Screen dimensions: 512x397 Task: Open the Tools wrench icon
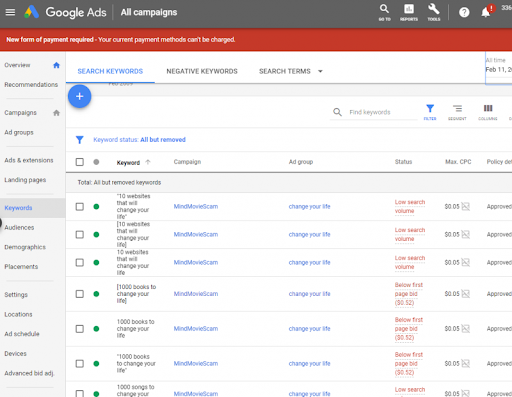click(x=434, y=12)
